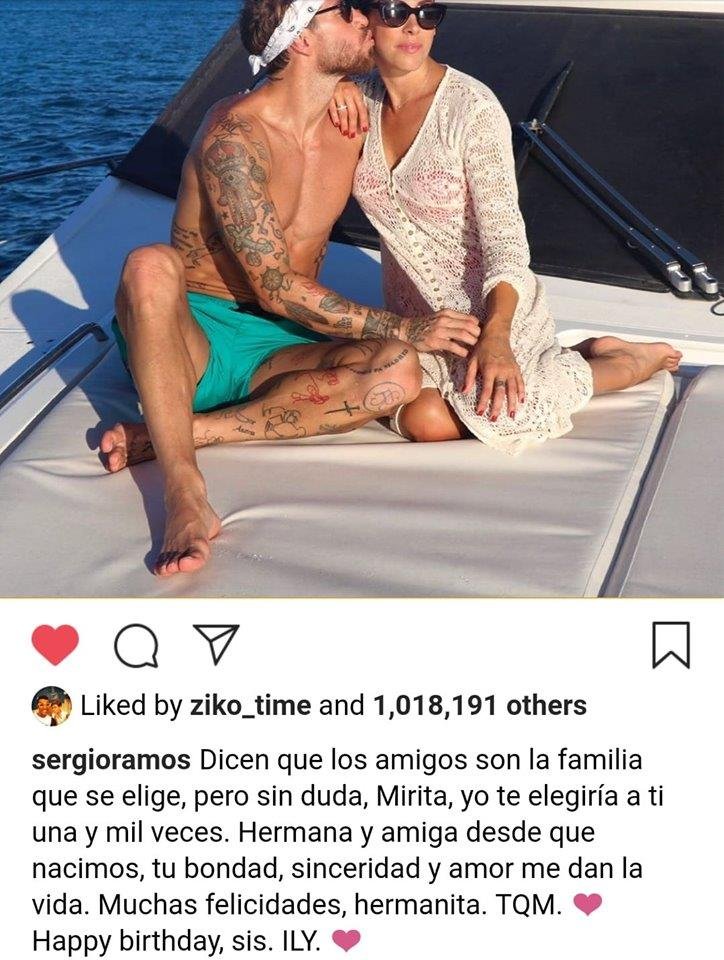This screenshot has height=960, width=724.
Task: Open the sergioramos profile from caption
Action: 111,761
